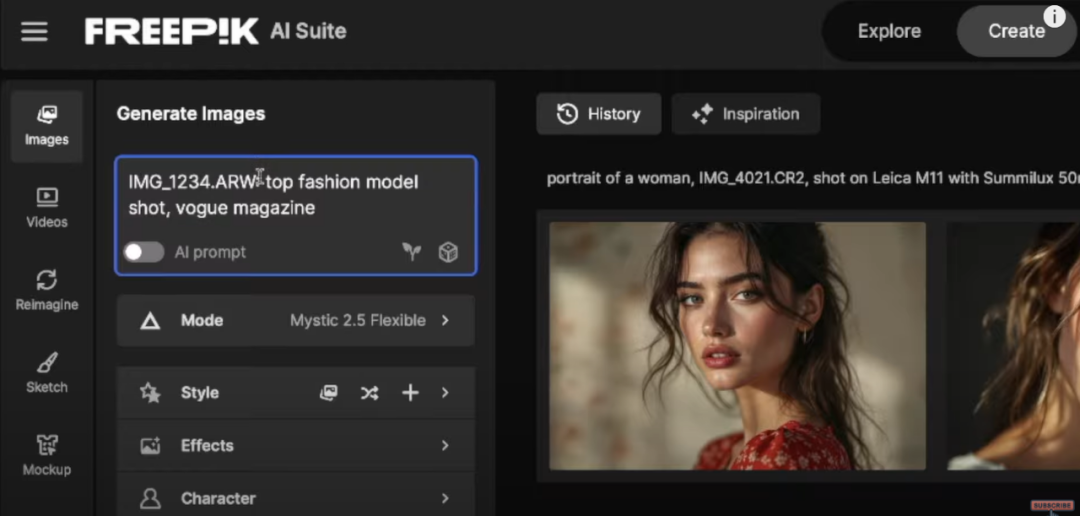Click the plant icon in prompt box
This screenshot has height=516, width=1080.
click(x=412, y=252)
